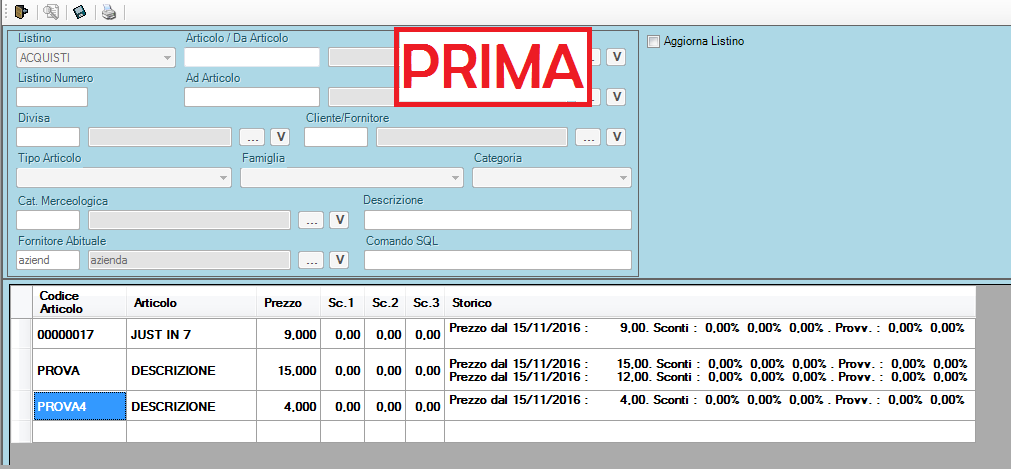The image size is (1011, 469).
Task: Select the PROVA code cell
Action: click(x=79, y=370)
